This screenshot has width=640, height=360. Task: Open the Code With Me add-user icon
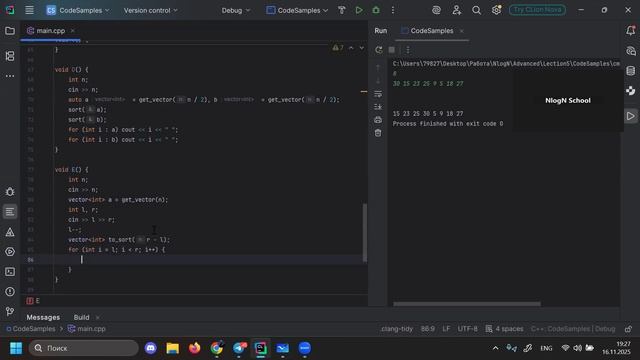point(456,10)
